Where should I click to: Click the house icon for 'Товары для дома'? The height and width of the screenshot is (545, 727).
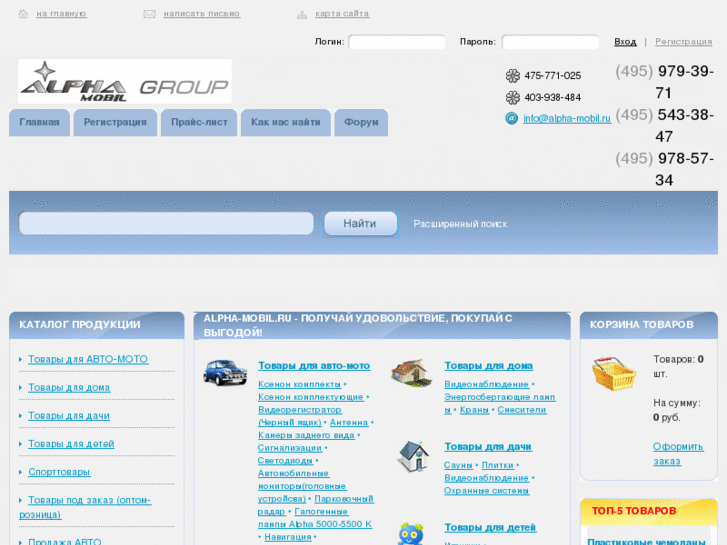tap(411, 372)
